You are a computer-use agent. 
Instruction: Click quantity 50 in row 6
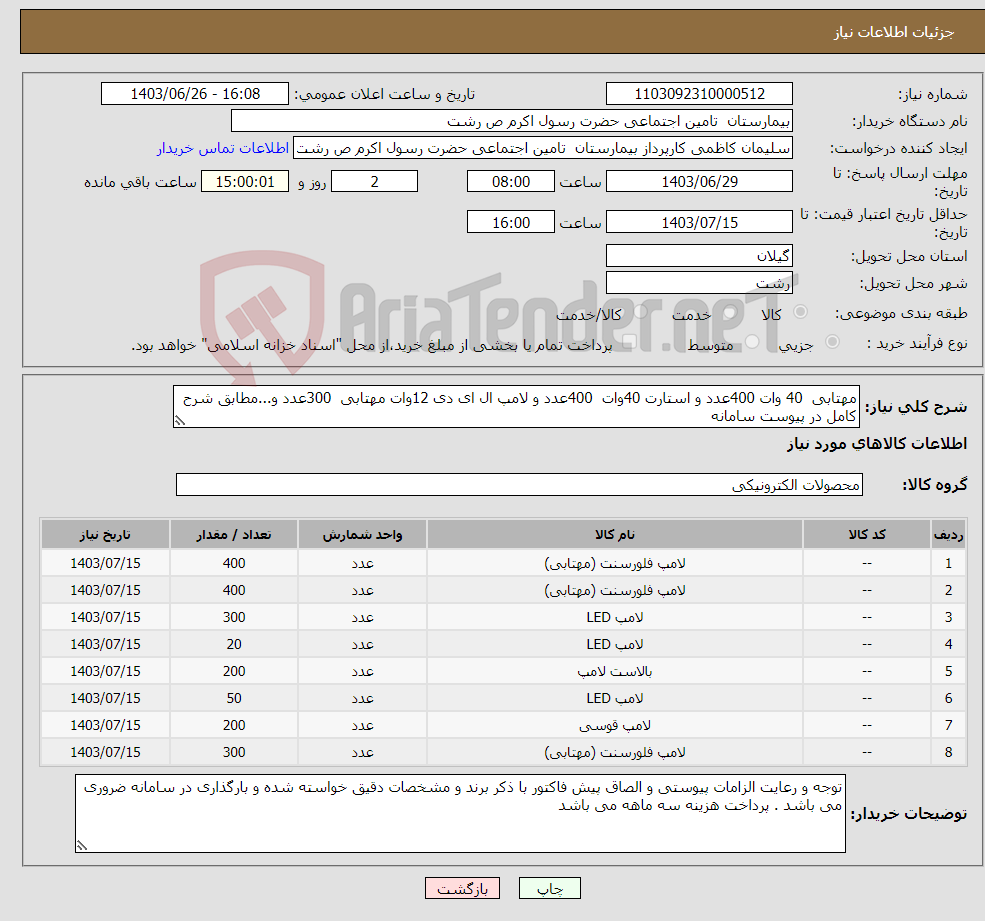click(x=234, y=699)
